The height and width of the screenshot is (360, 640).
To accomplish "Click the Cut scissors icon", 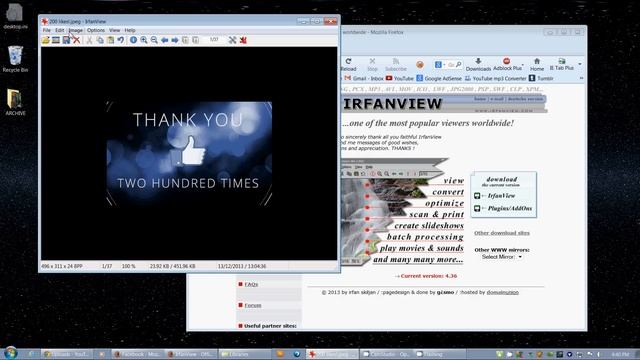I will (89, 40).
